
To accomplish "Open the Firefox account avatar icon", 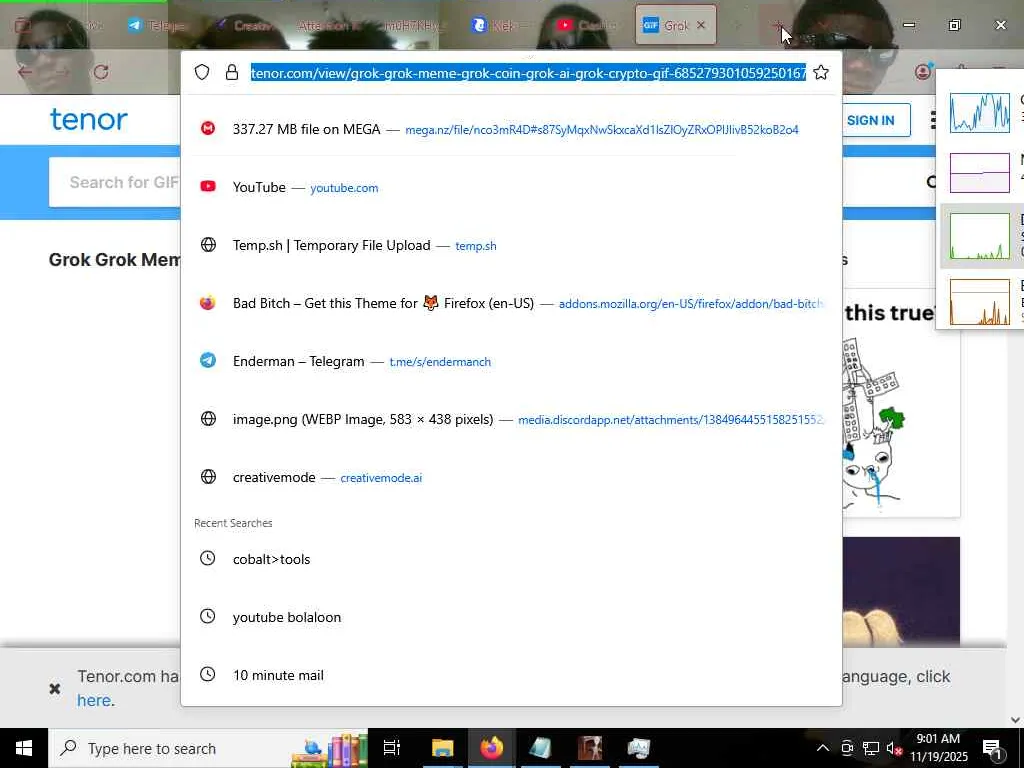I will [x=922, y=72].
